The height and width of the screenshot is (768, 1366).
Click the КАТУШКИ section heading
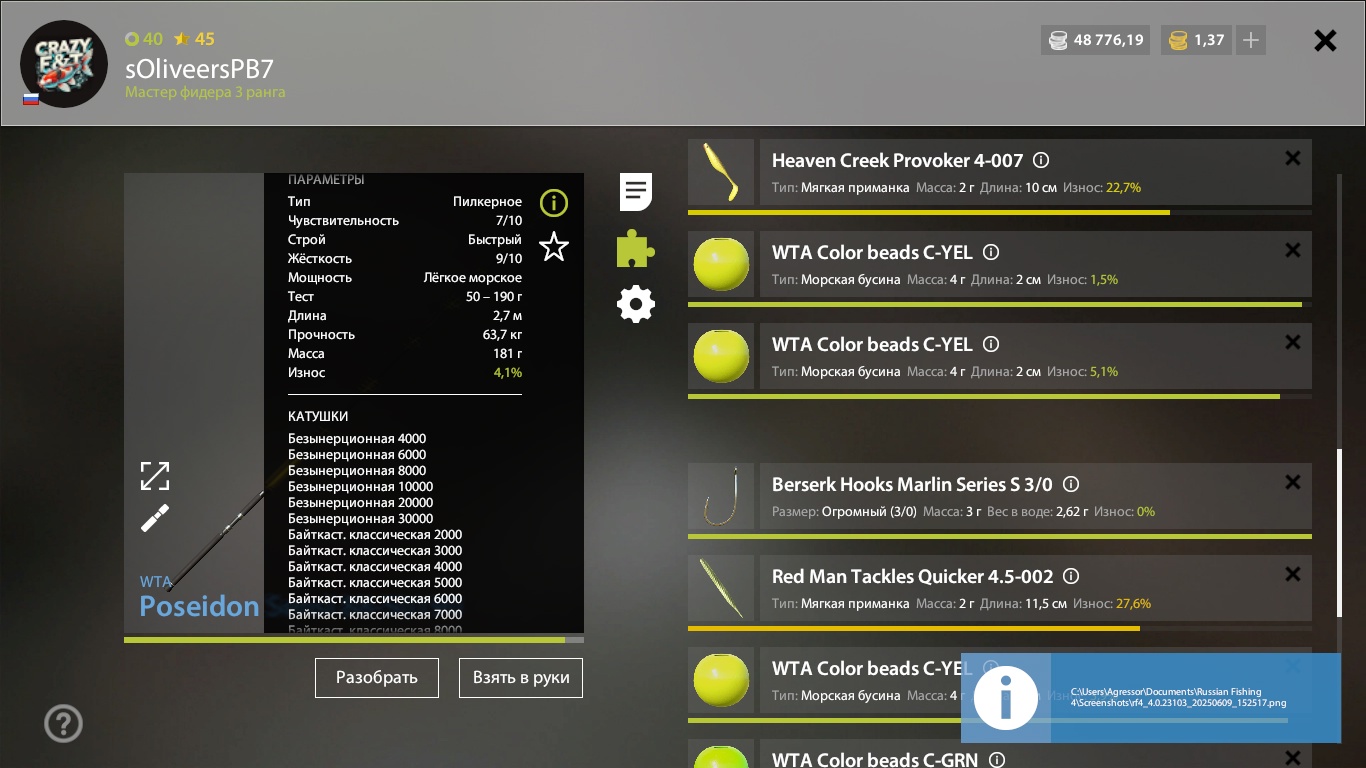318,416
